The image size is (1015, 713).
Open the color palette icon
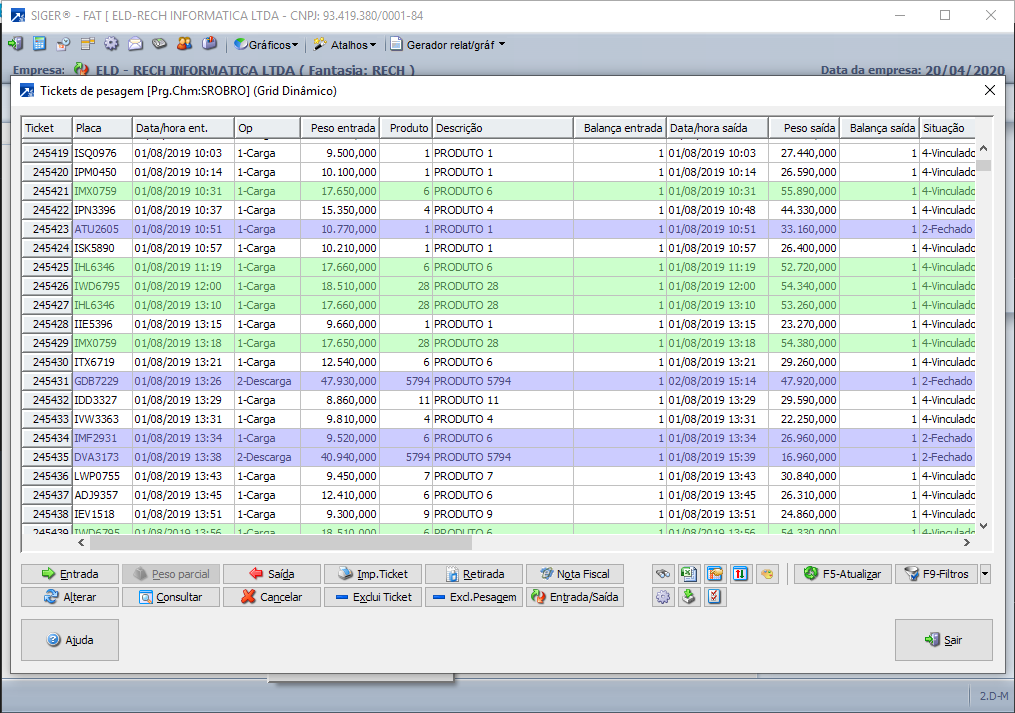click(766, 574)
